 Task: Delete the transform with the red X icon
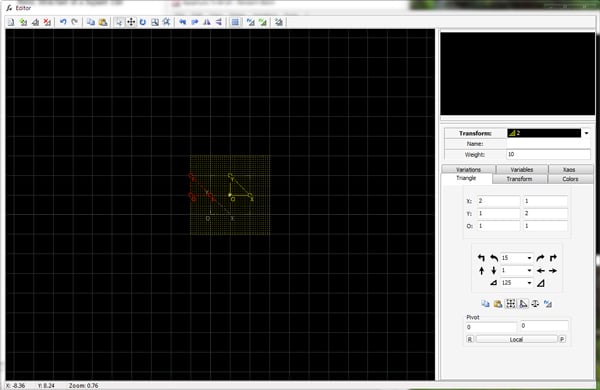click(x=47, y=22)
